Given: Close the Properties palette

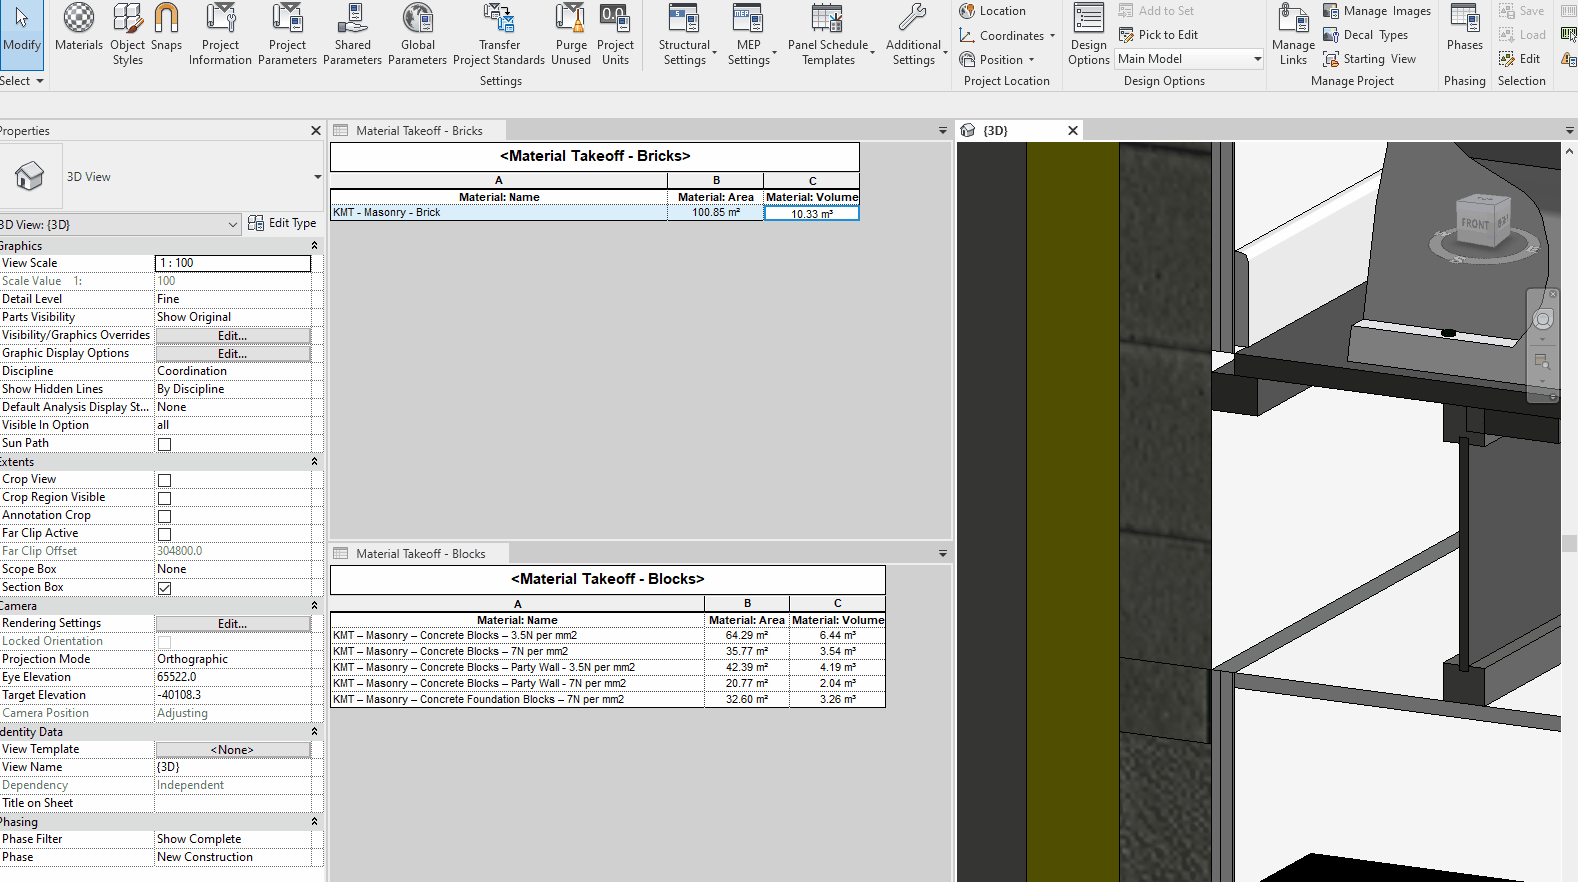Looking at the screenshot, I should tap(316, 131).
